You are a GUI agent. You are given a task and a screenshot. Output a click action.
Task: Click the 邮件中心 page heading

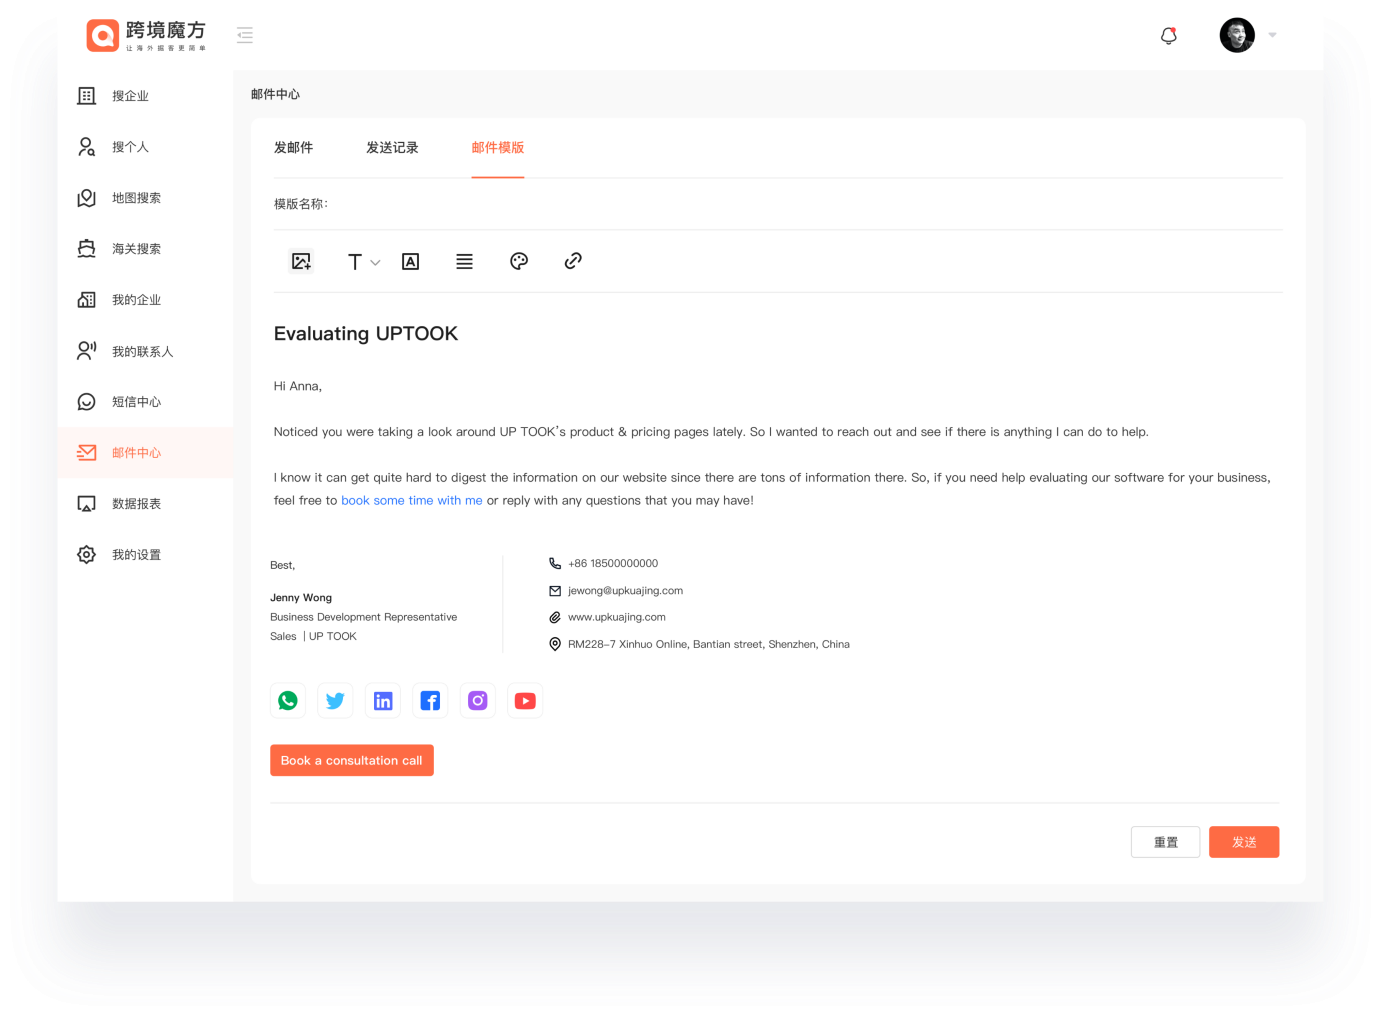pyautogui.click(x=275, y=95)
